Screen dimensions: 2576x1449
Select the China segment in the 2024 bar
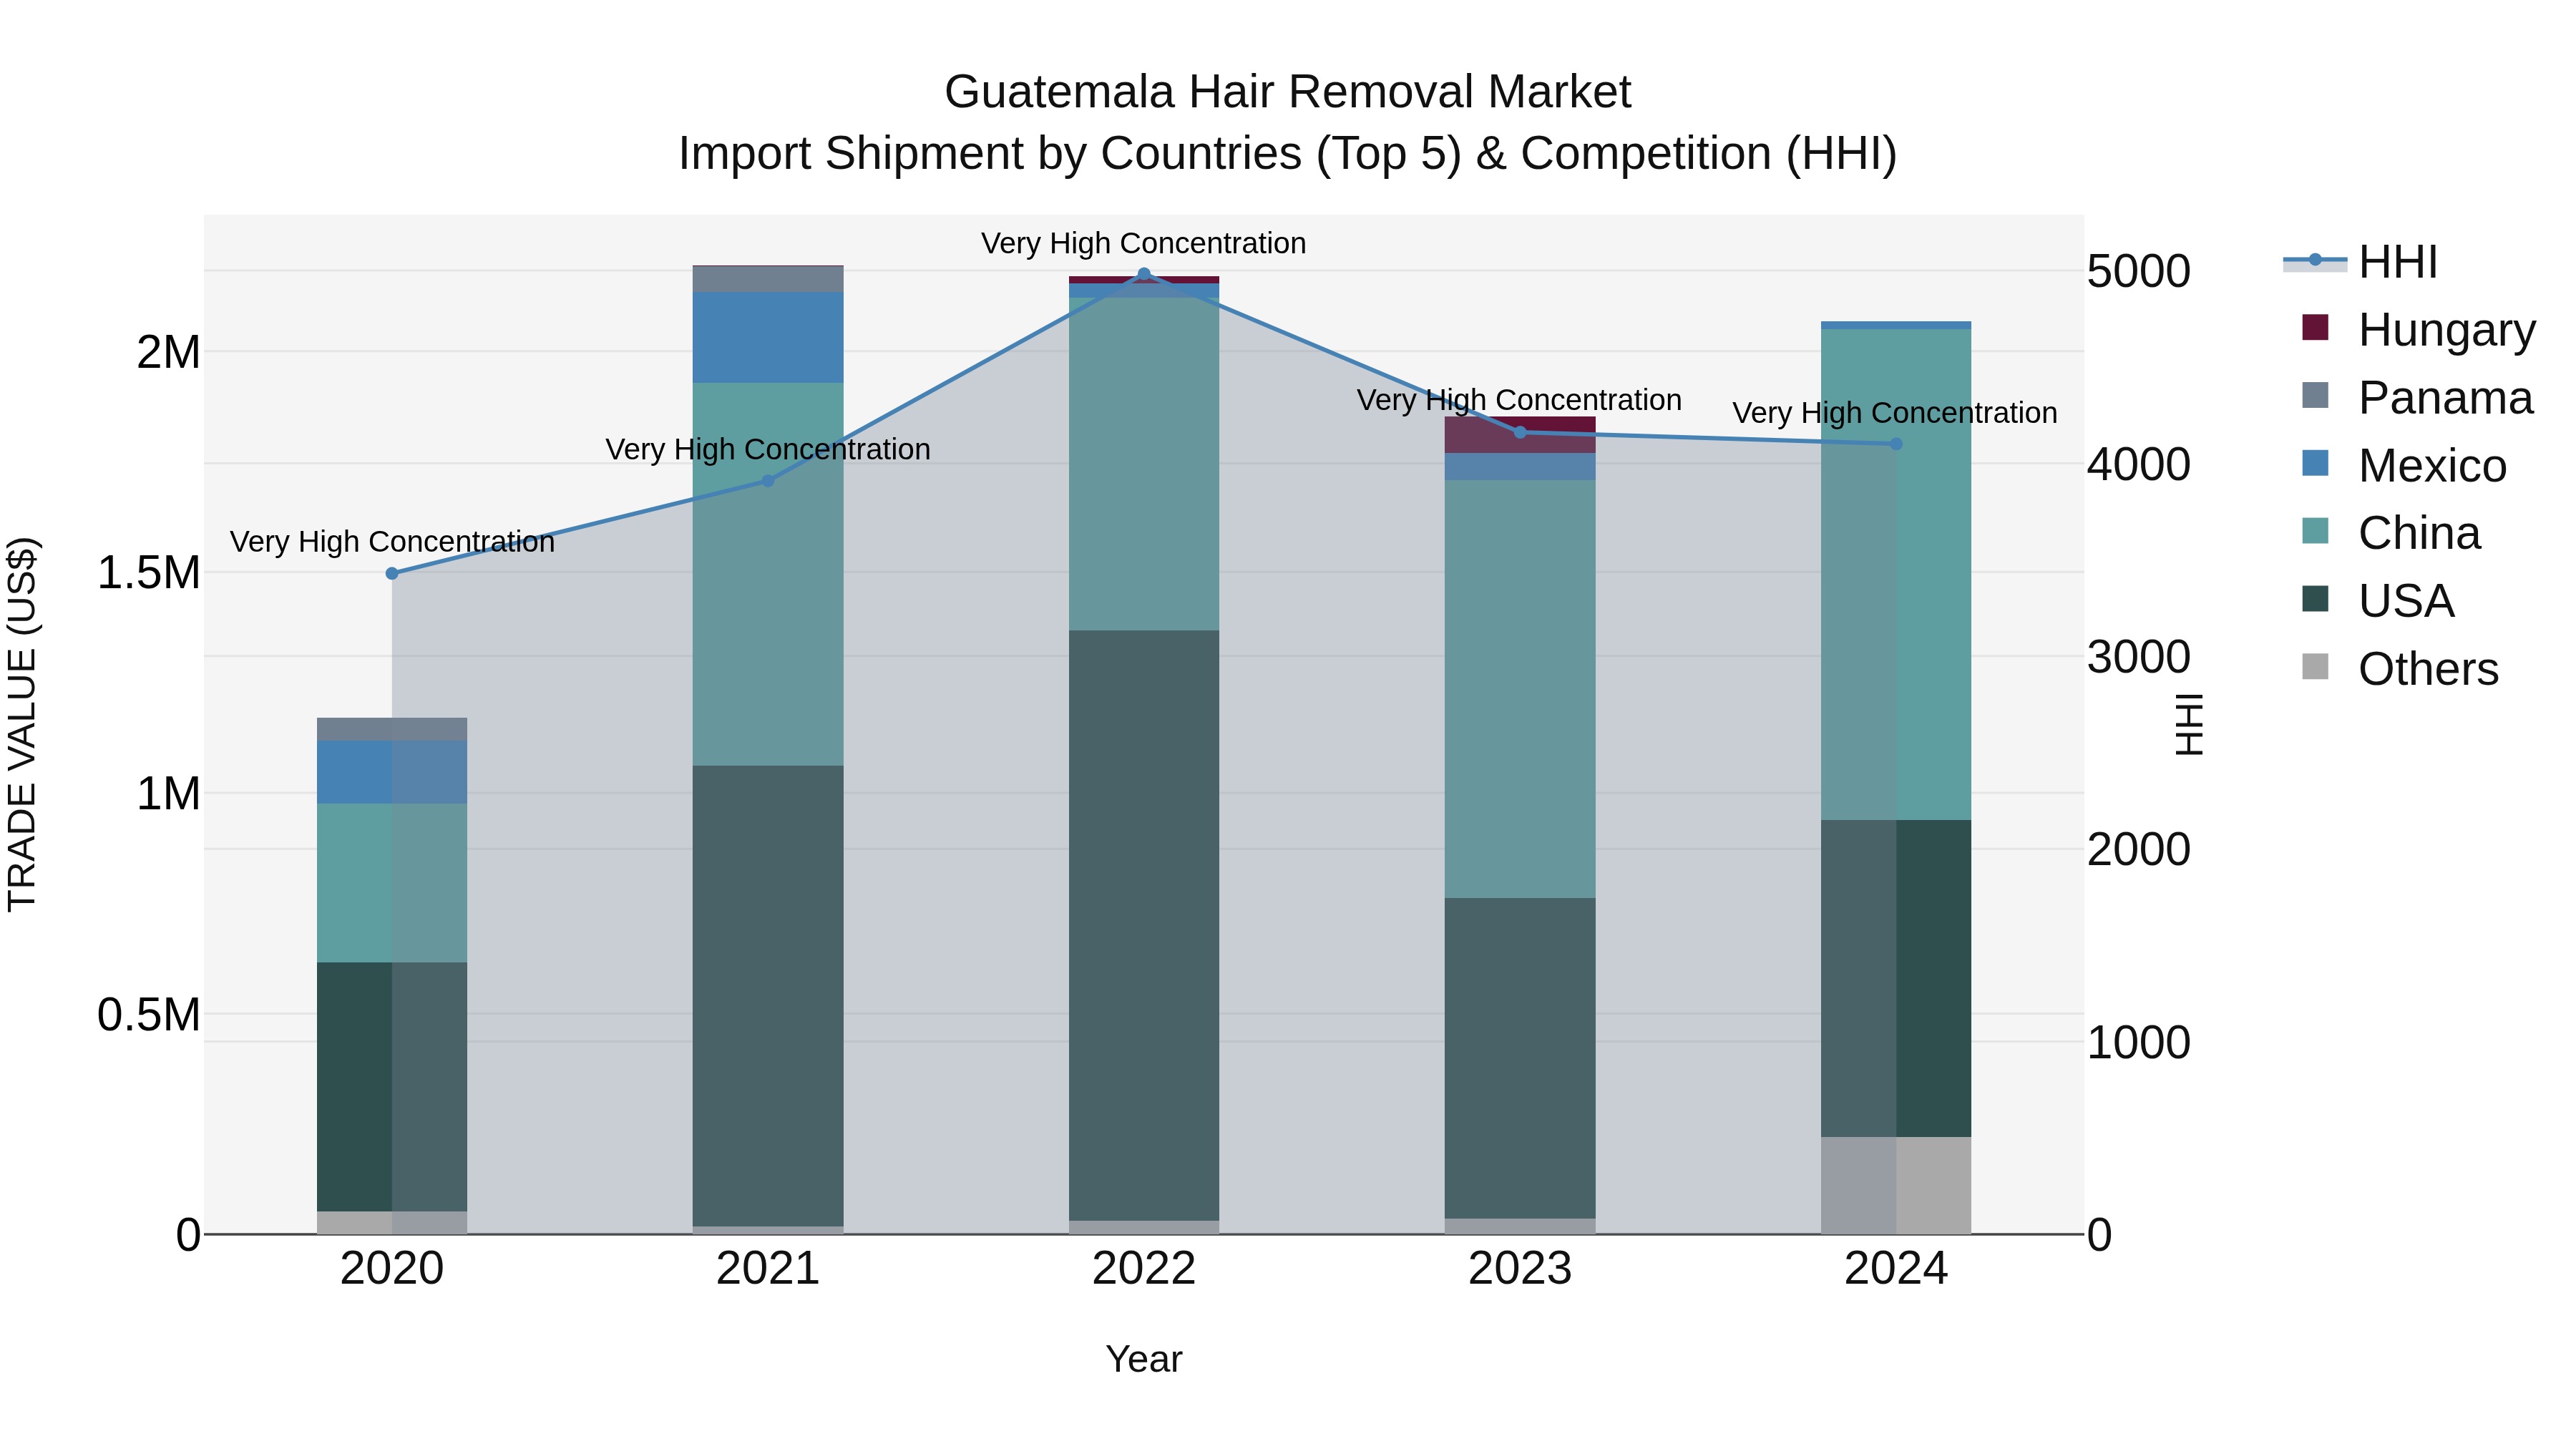tap(1896, 575)
